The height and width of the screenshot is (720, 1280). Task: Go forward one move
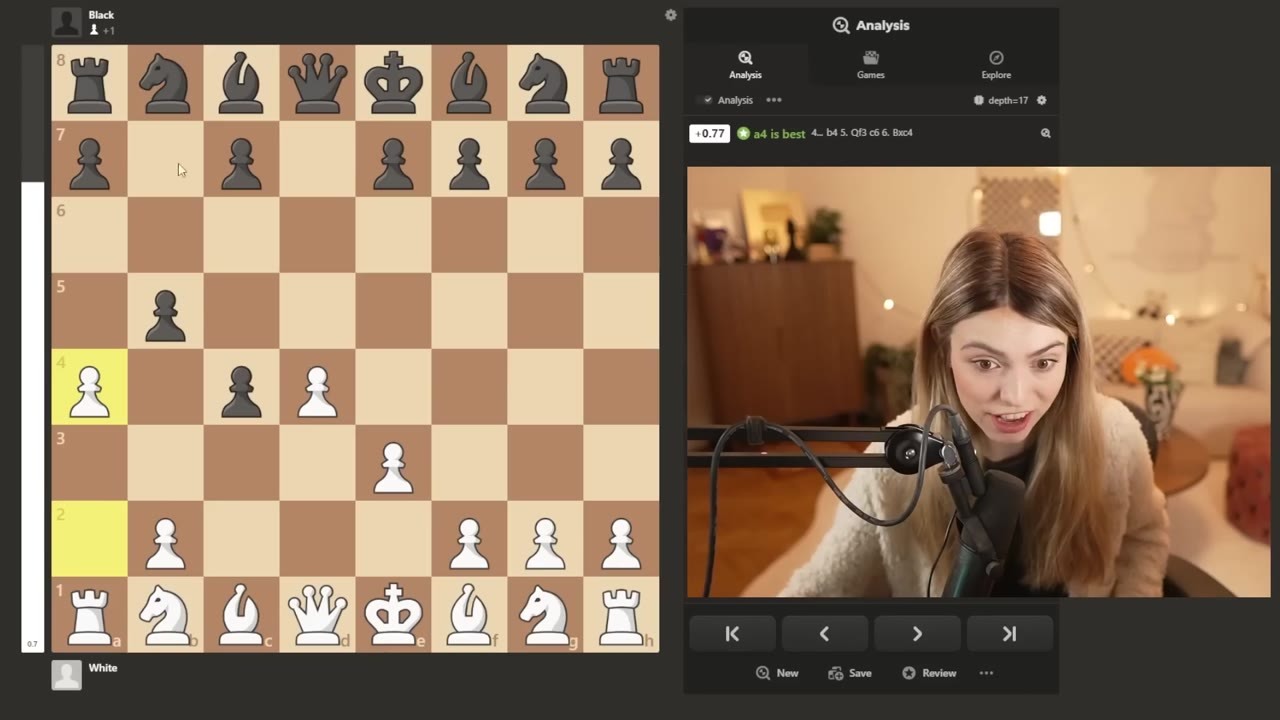[917, 634]
